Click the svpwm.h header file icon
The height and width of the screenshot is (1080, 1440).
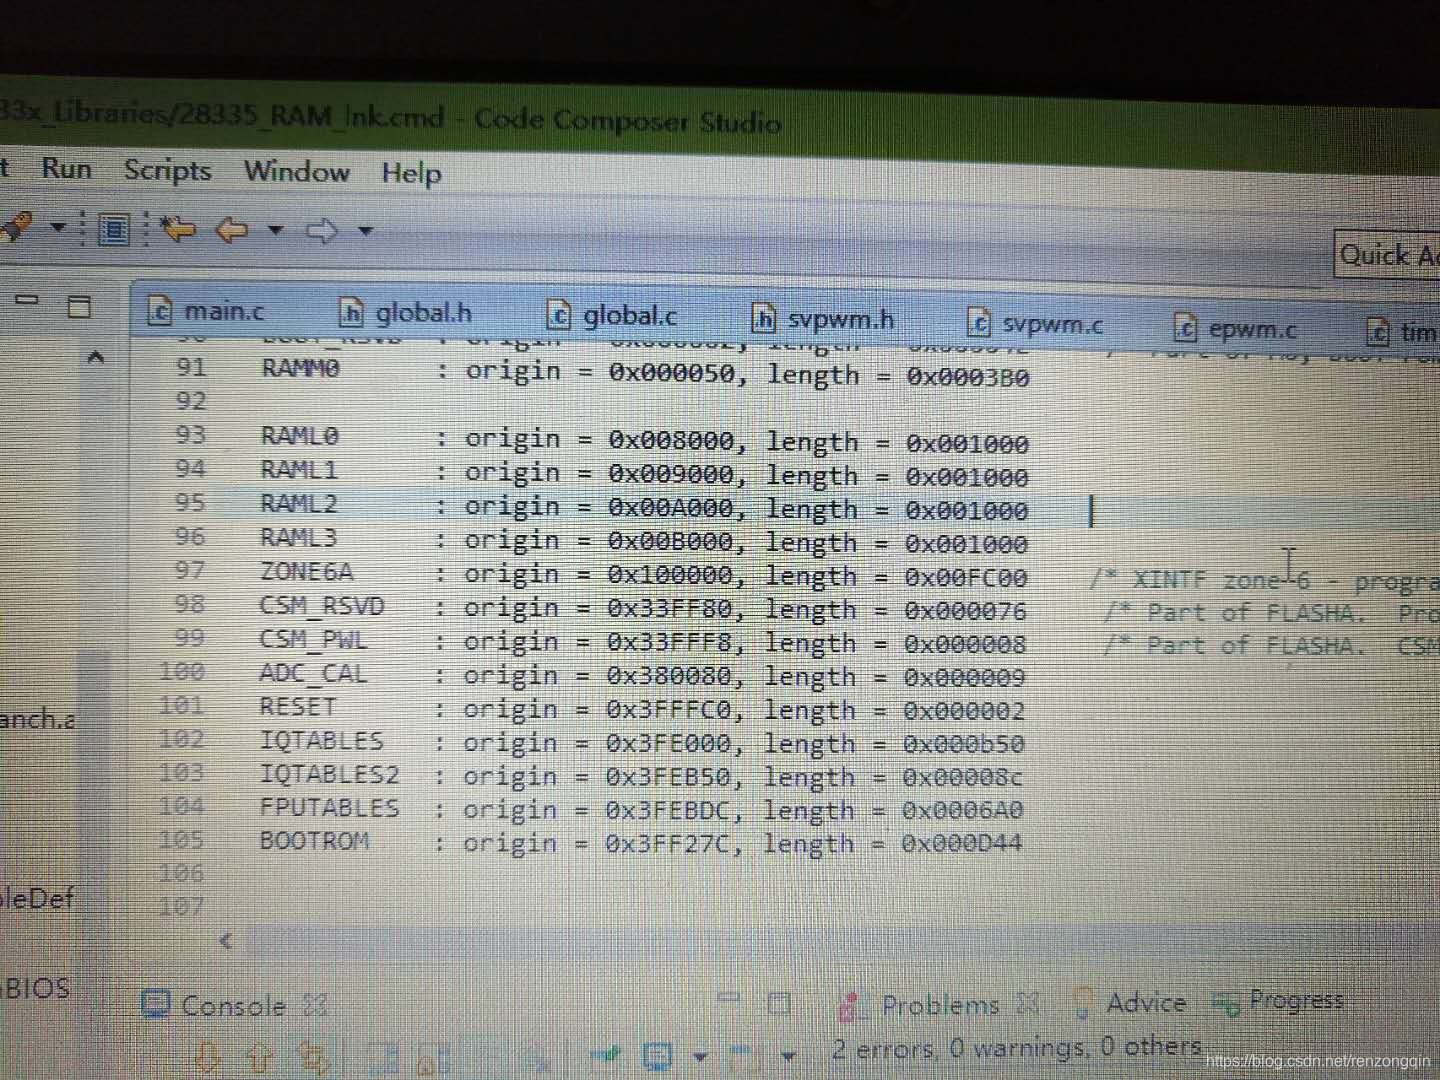pyautogui.click(x=764, y=319)
